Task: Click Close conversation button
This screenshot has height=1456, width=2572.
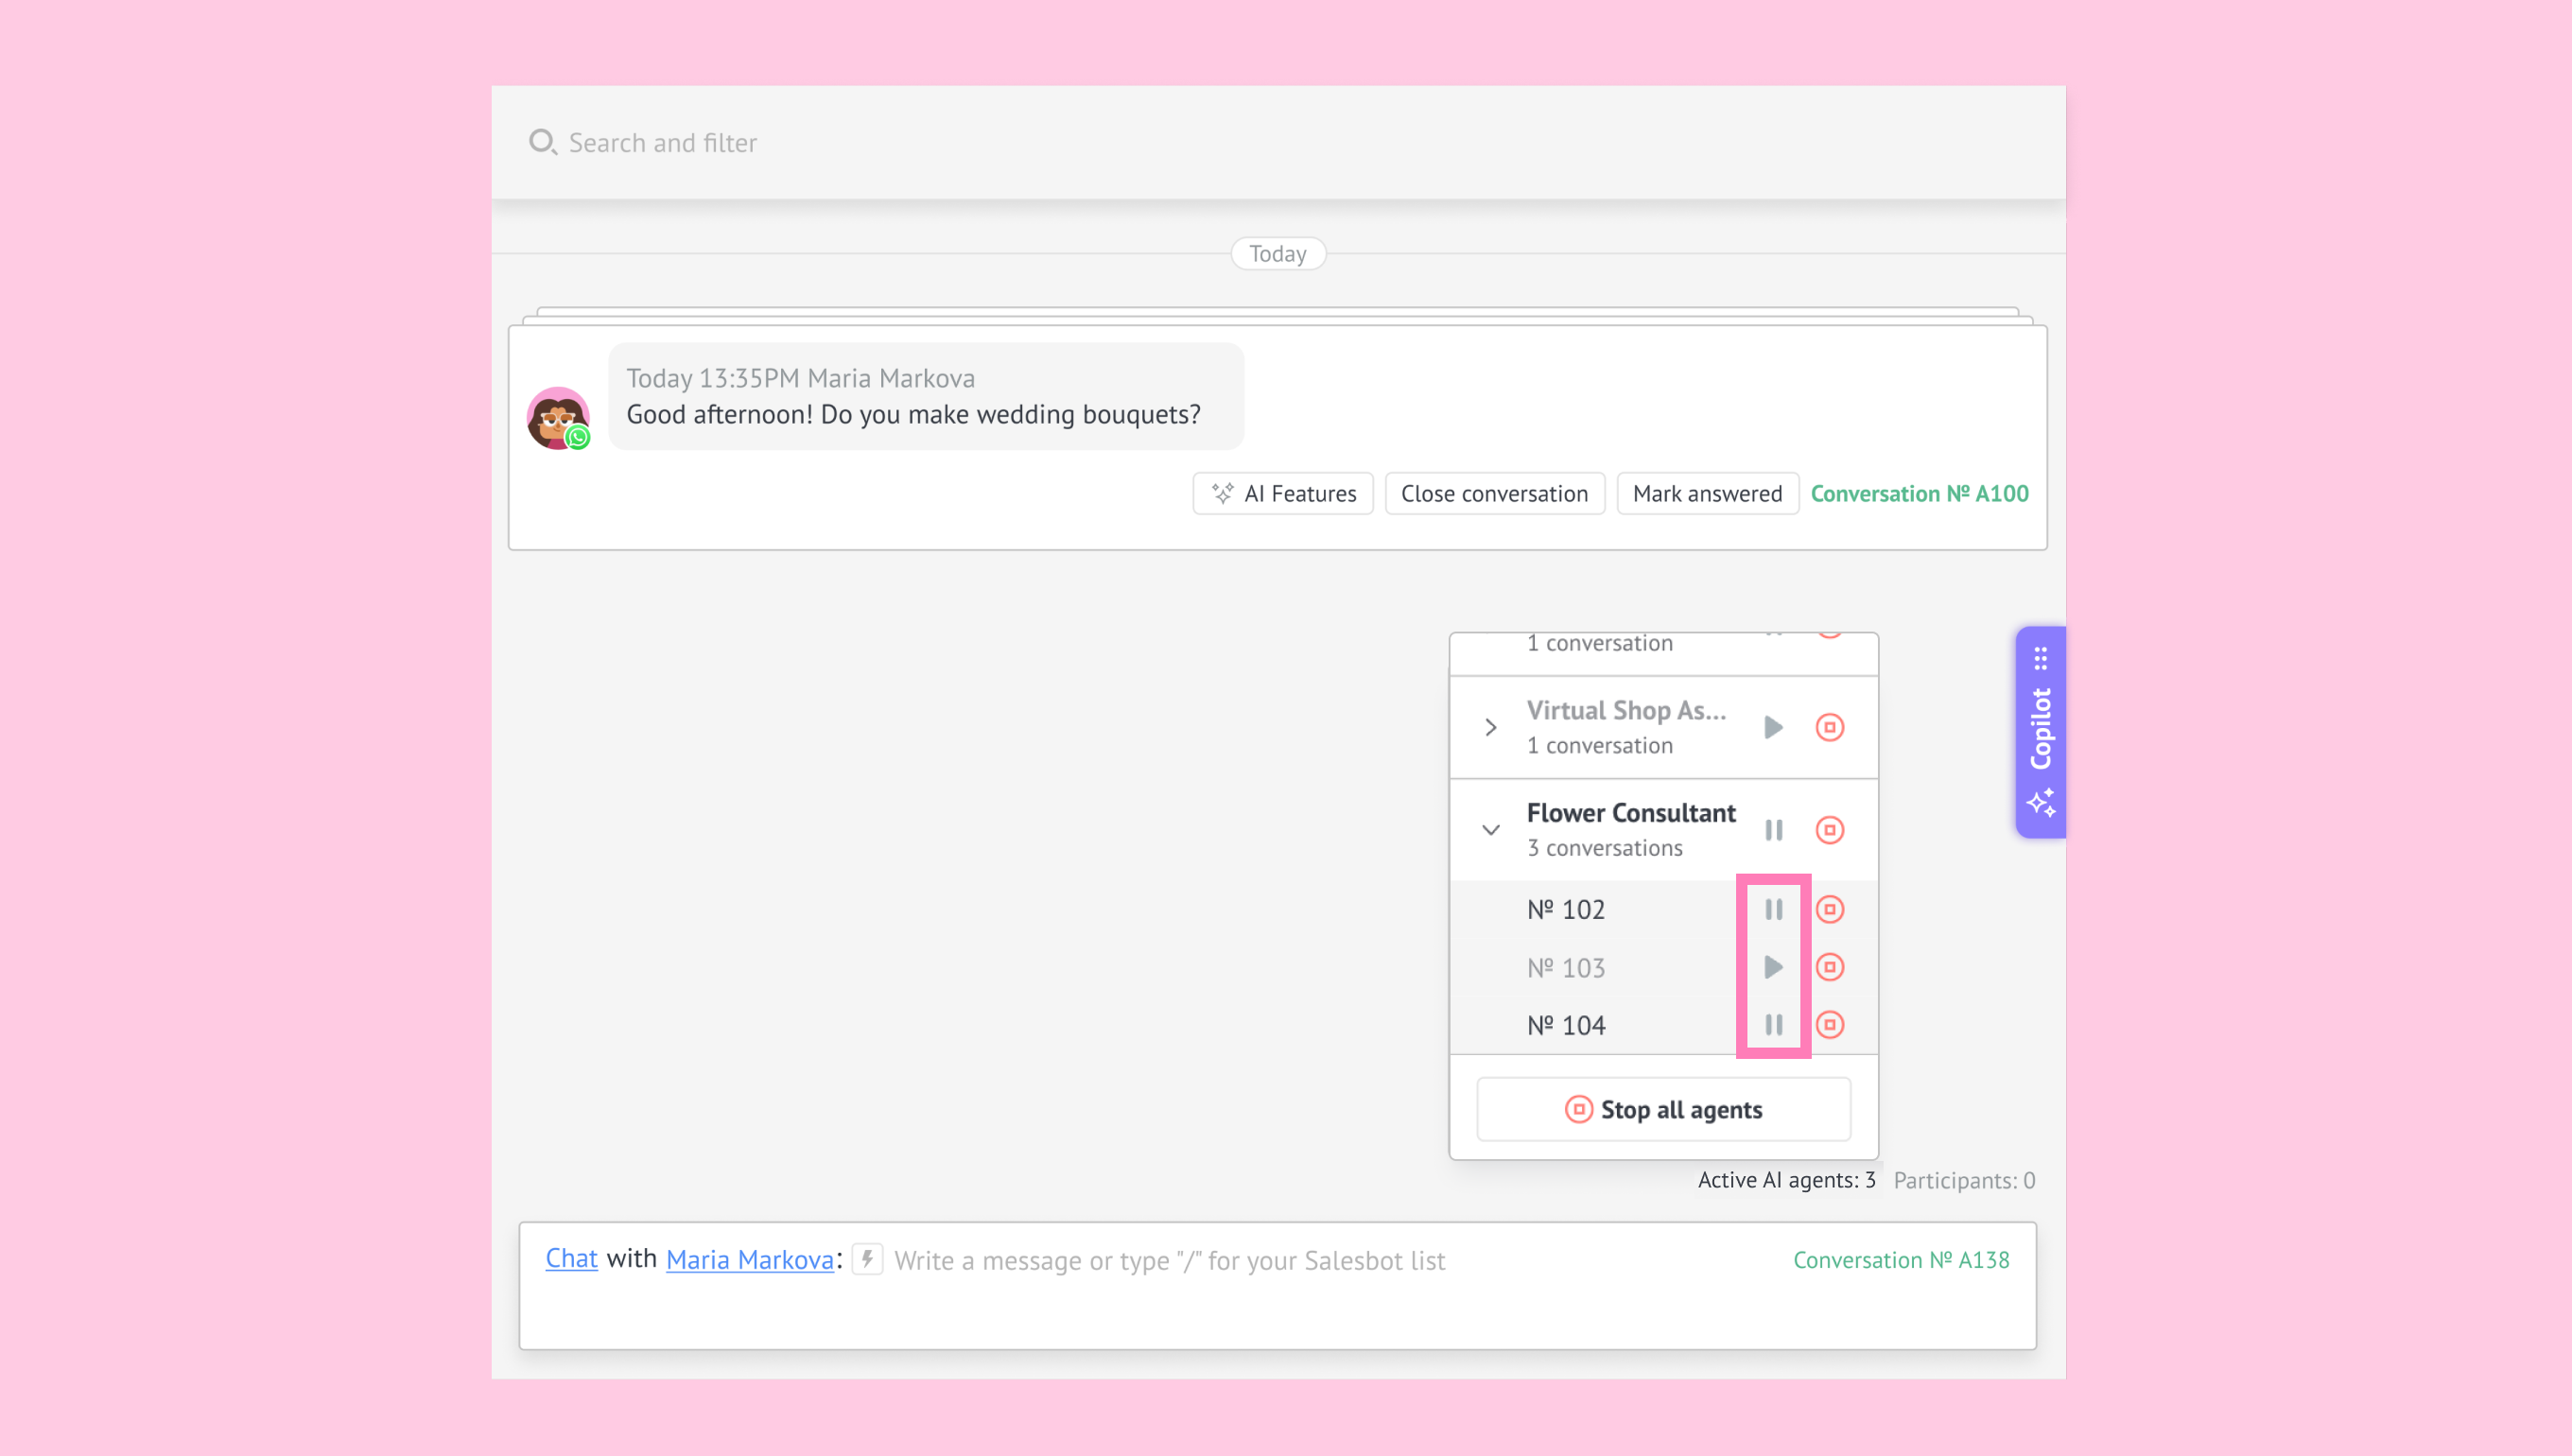Action: 1494,493
